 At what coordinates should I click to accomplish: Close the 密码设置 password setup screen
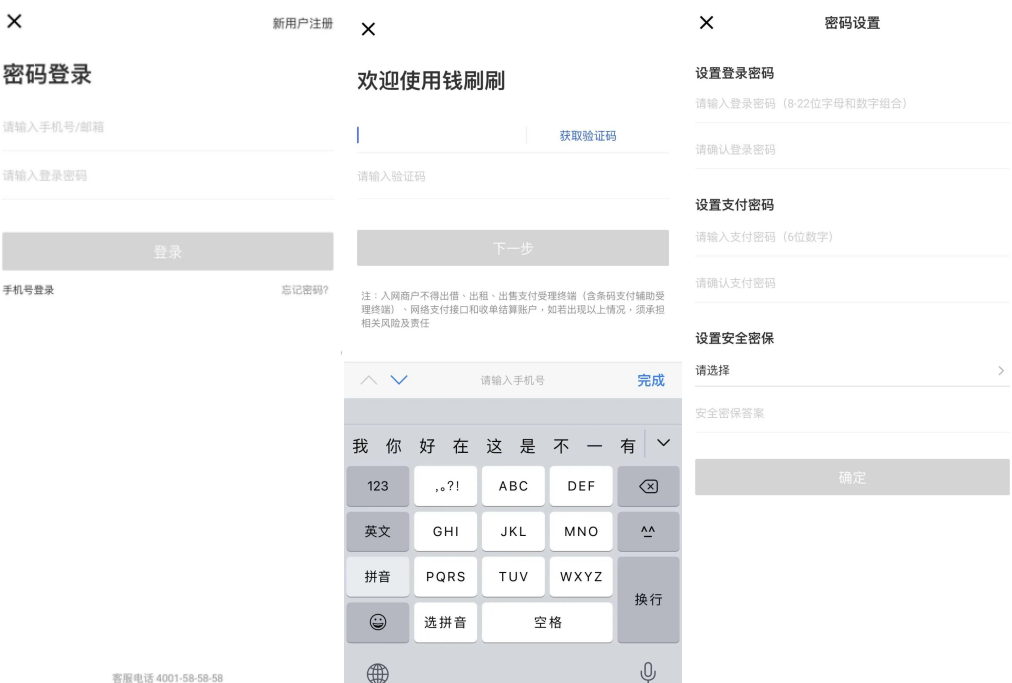[705, 22]
